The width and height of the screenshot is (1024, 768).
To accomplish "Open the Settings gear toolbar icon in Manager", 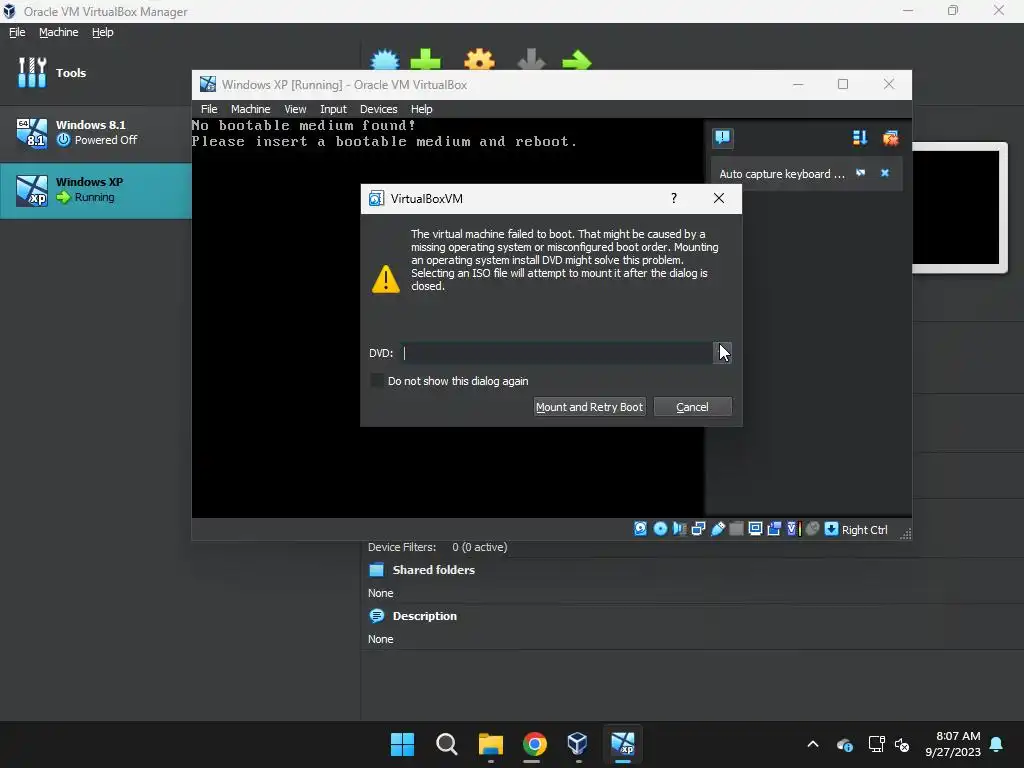I will tap(479, 59).
